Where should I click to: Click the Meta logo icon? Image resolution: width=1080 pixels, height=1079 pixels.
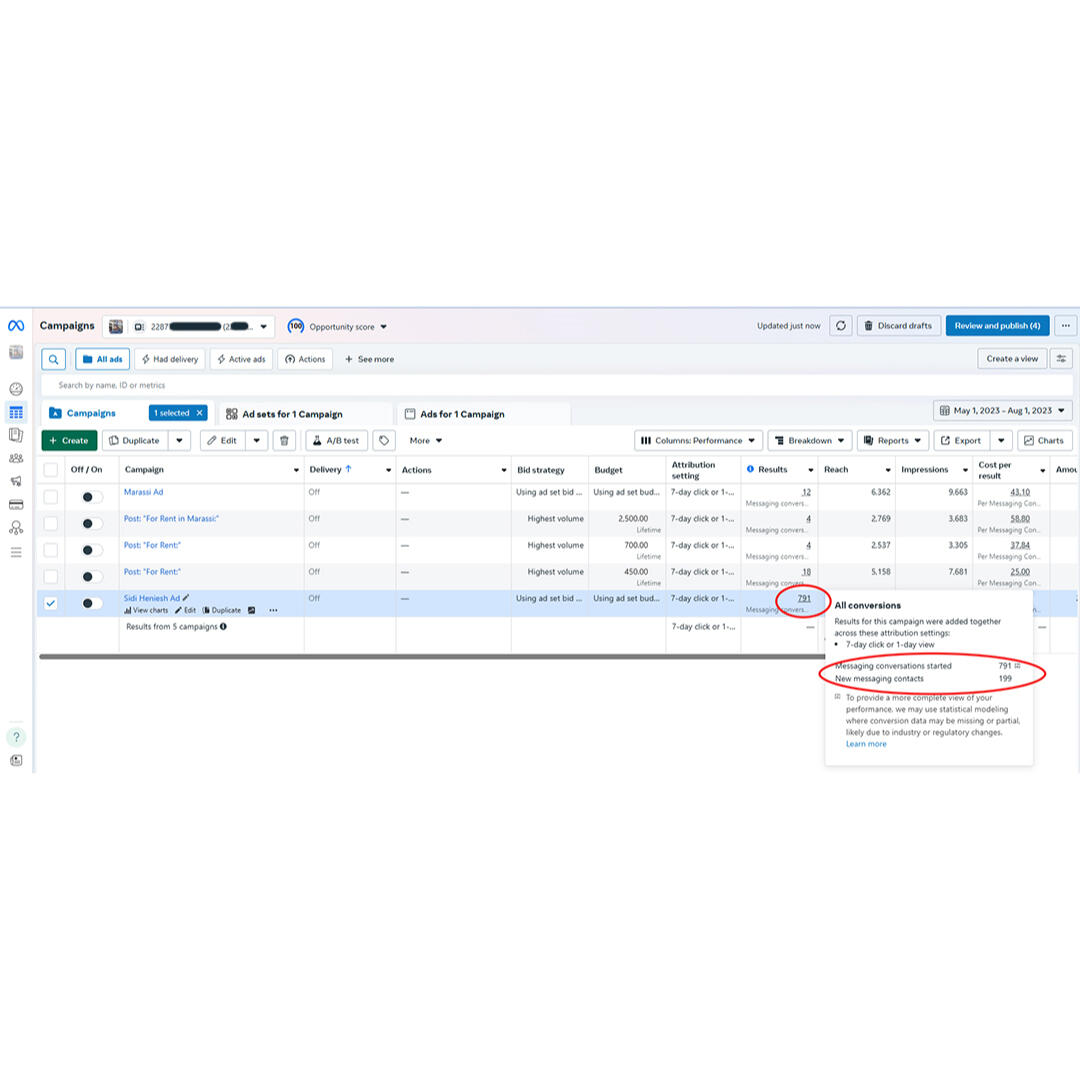point(16,326)
